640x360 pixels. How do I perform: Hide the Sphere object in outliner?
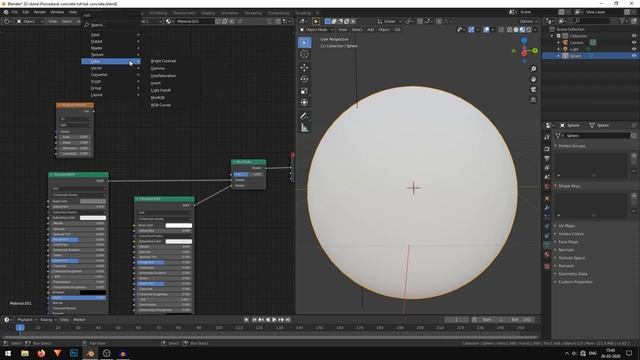(634, 56)
